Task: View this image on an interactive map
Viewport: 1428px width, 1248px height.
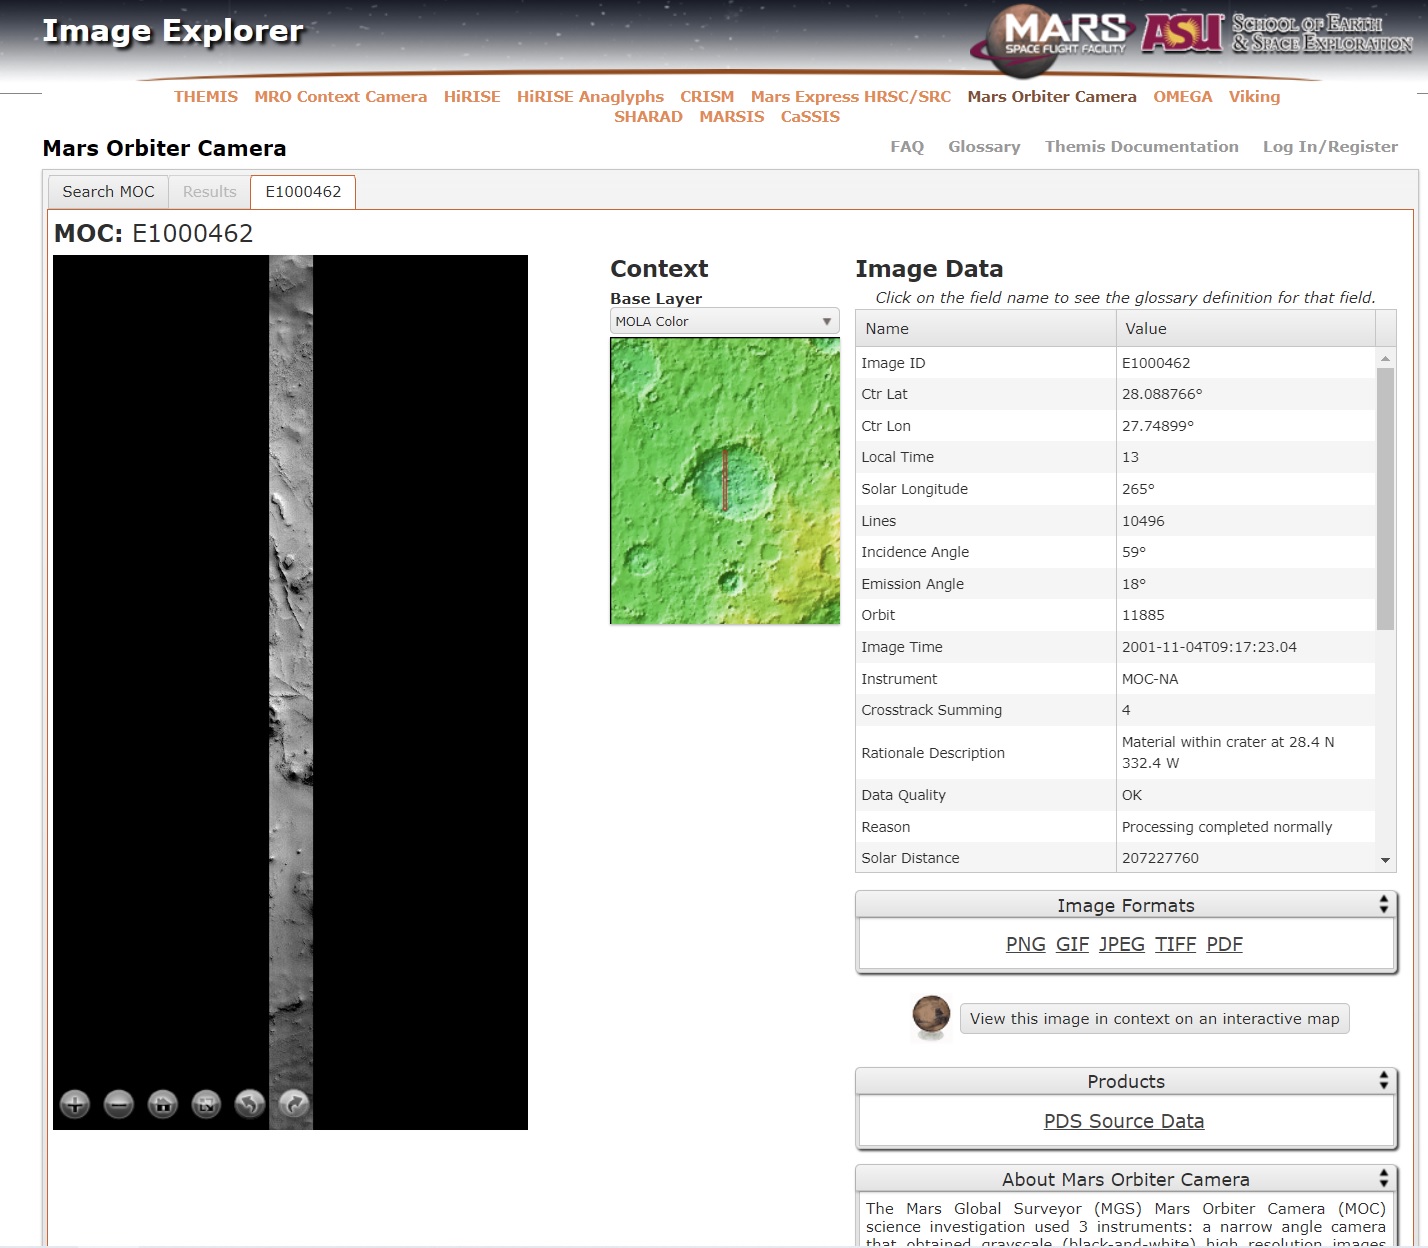Action: pyautogui.click(x=1154, y=1019)
